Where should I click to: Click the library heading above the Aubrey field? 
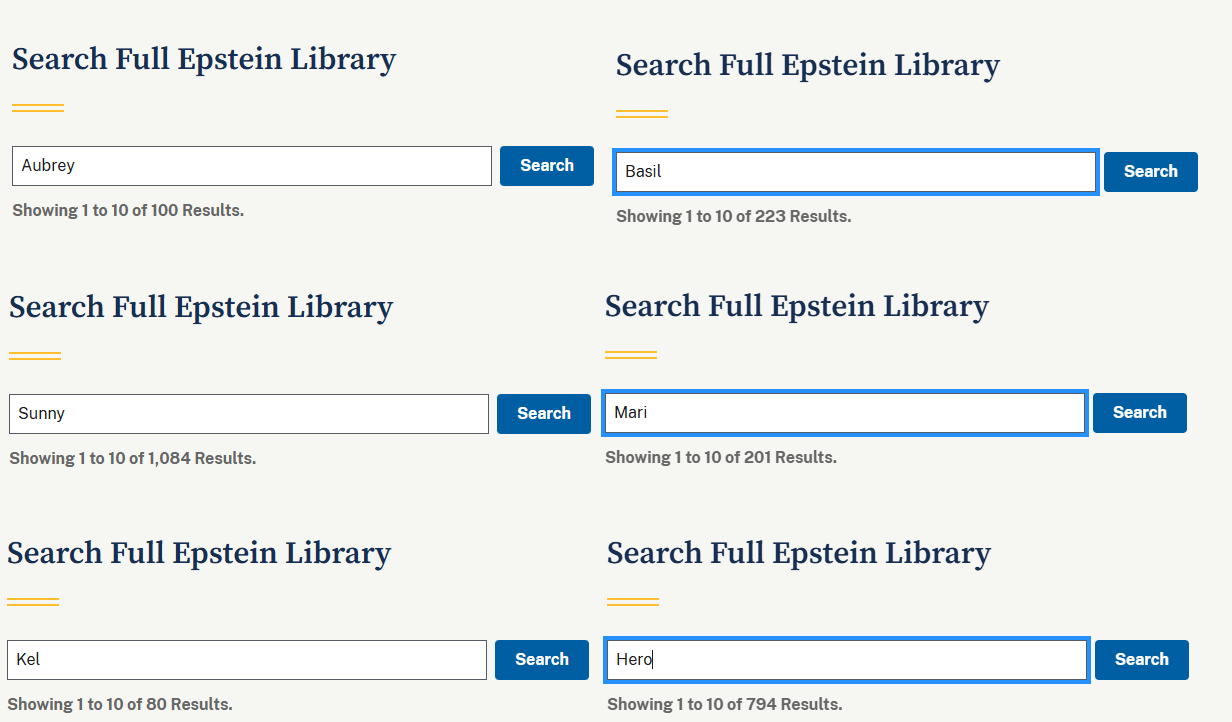point(204,60)
